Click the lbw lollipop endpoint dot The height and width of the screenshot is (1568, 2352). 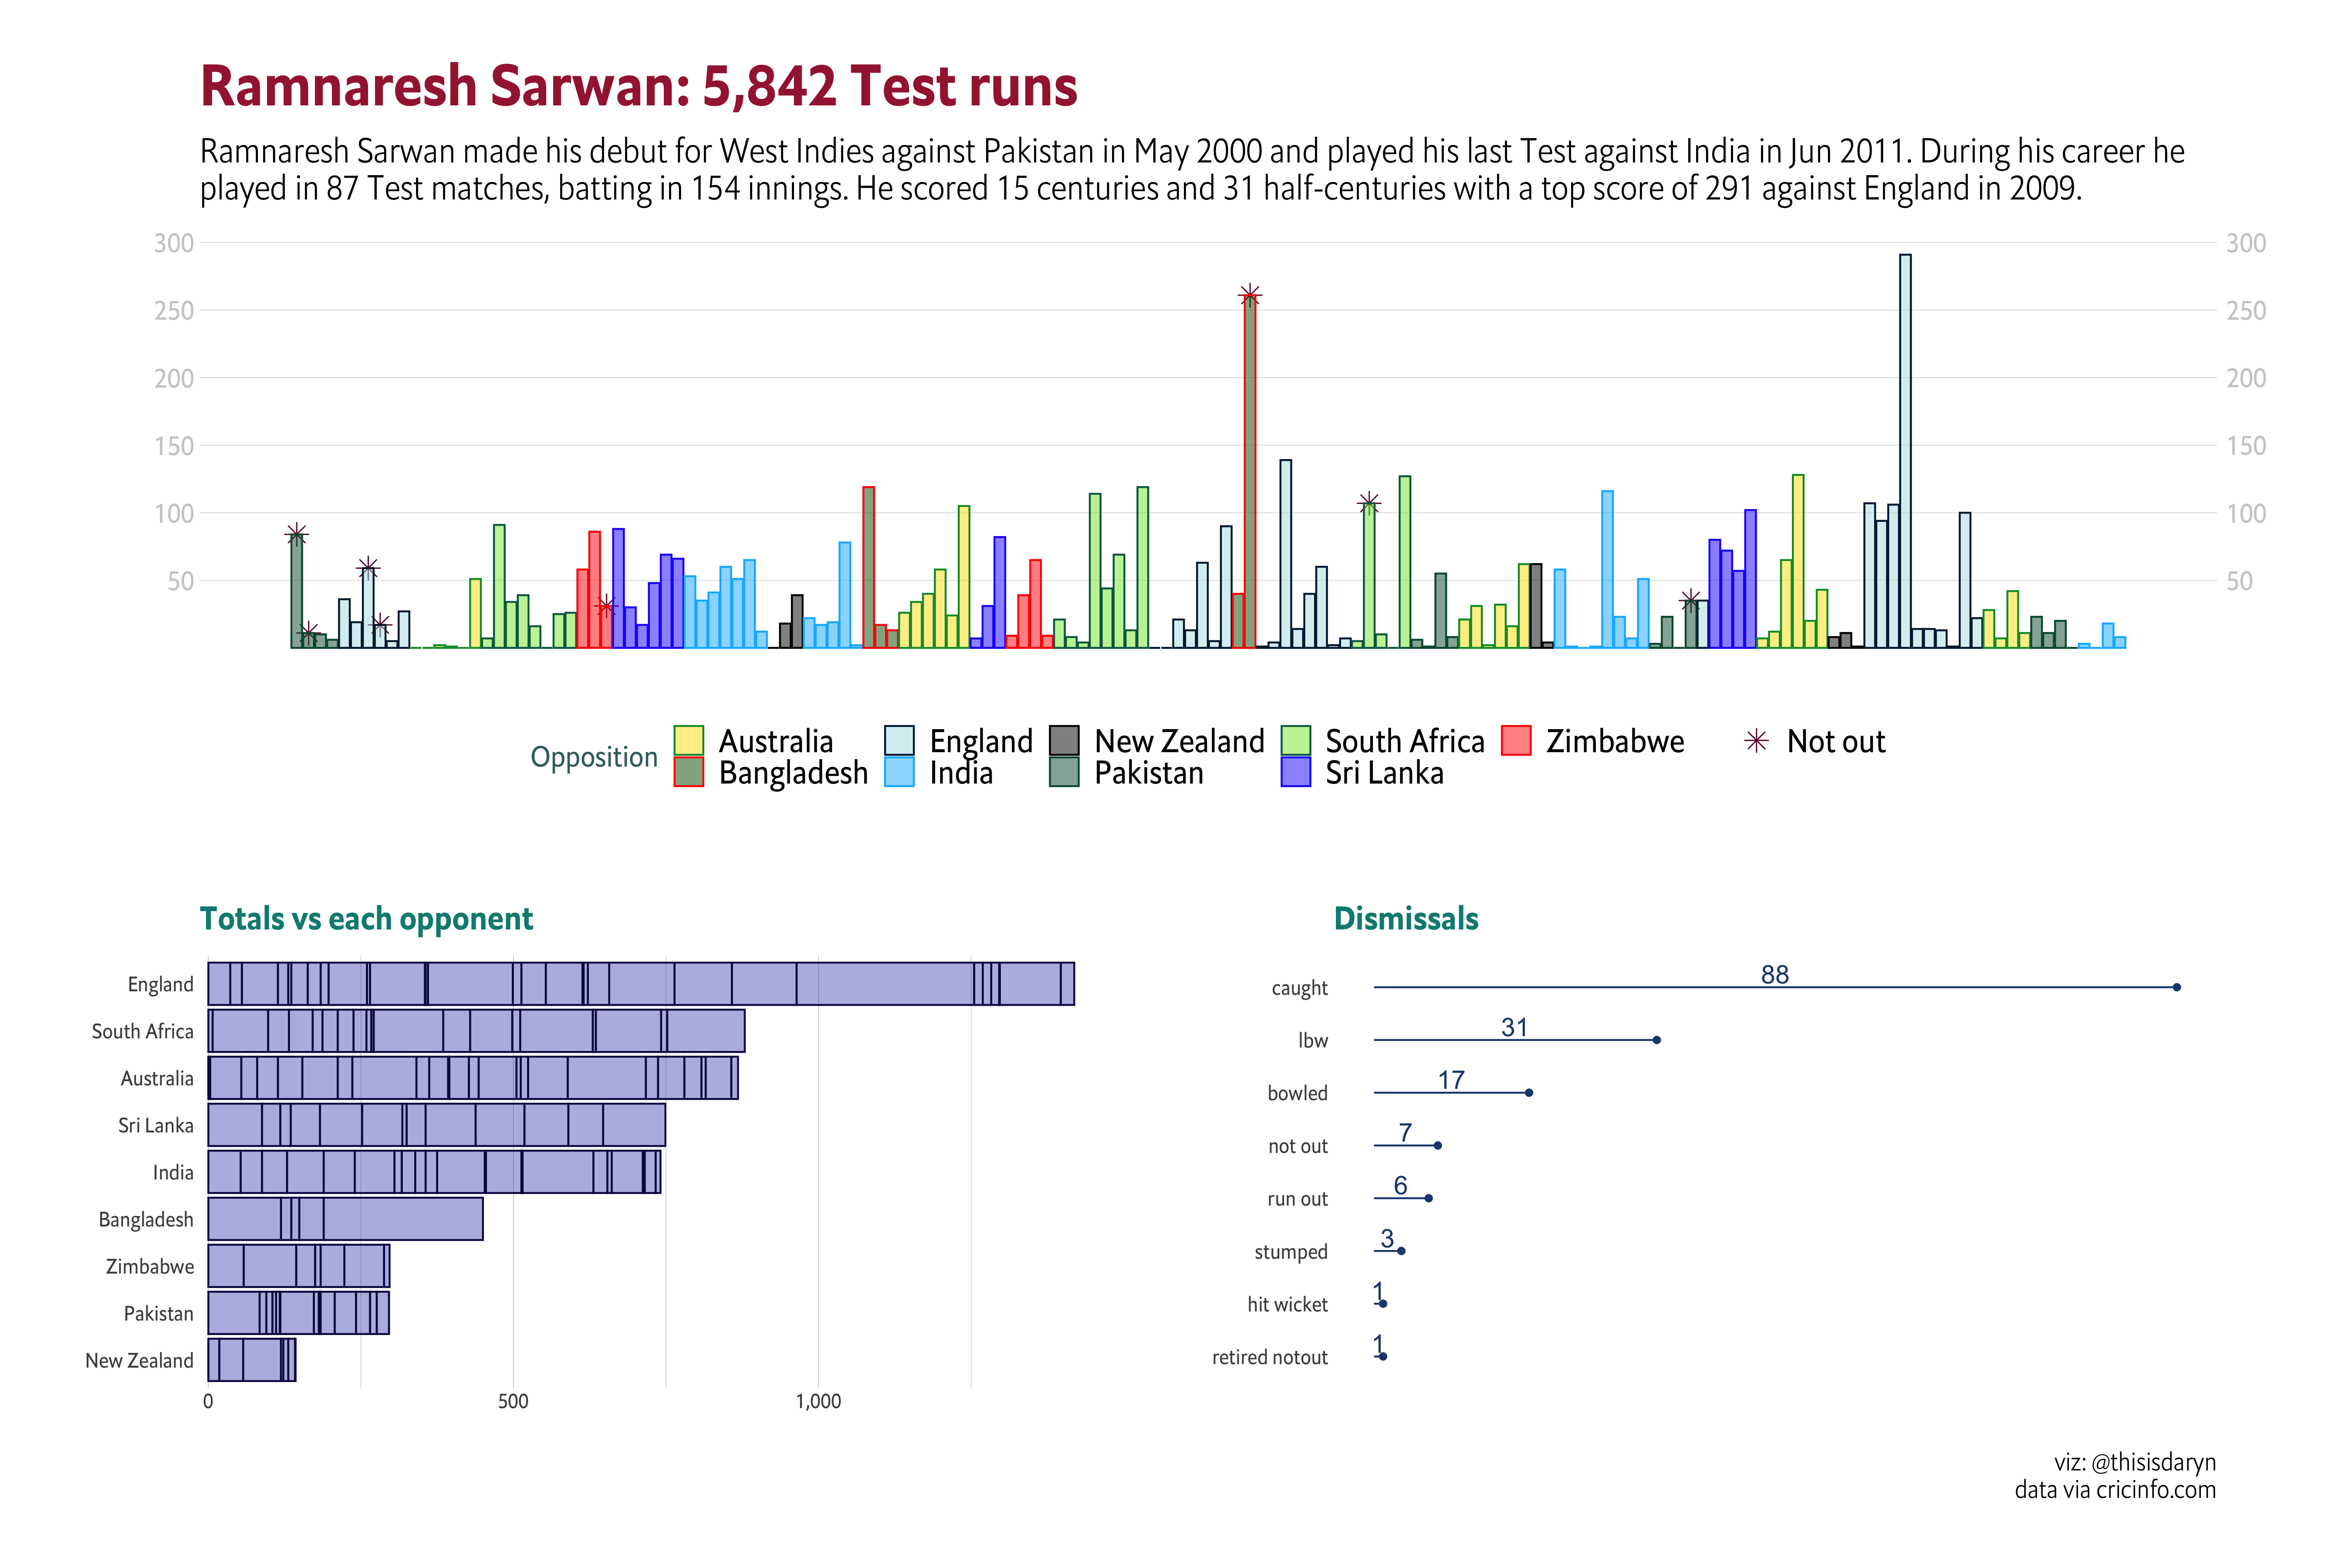(1656, 1040)
